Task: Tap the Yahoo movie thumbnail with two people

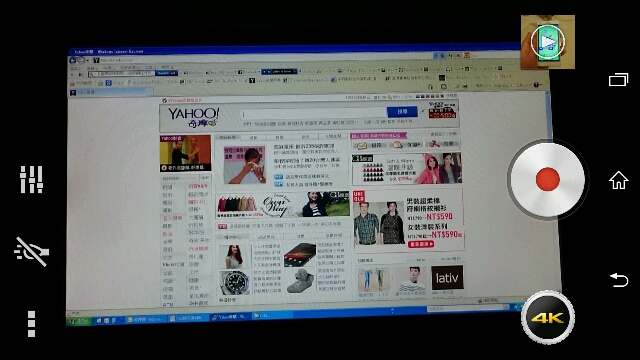Action: [185, 153]
